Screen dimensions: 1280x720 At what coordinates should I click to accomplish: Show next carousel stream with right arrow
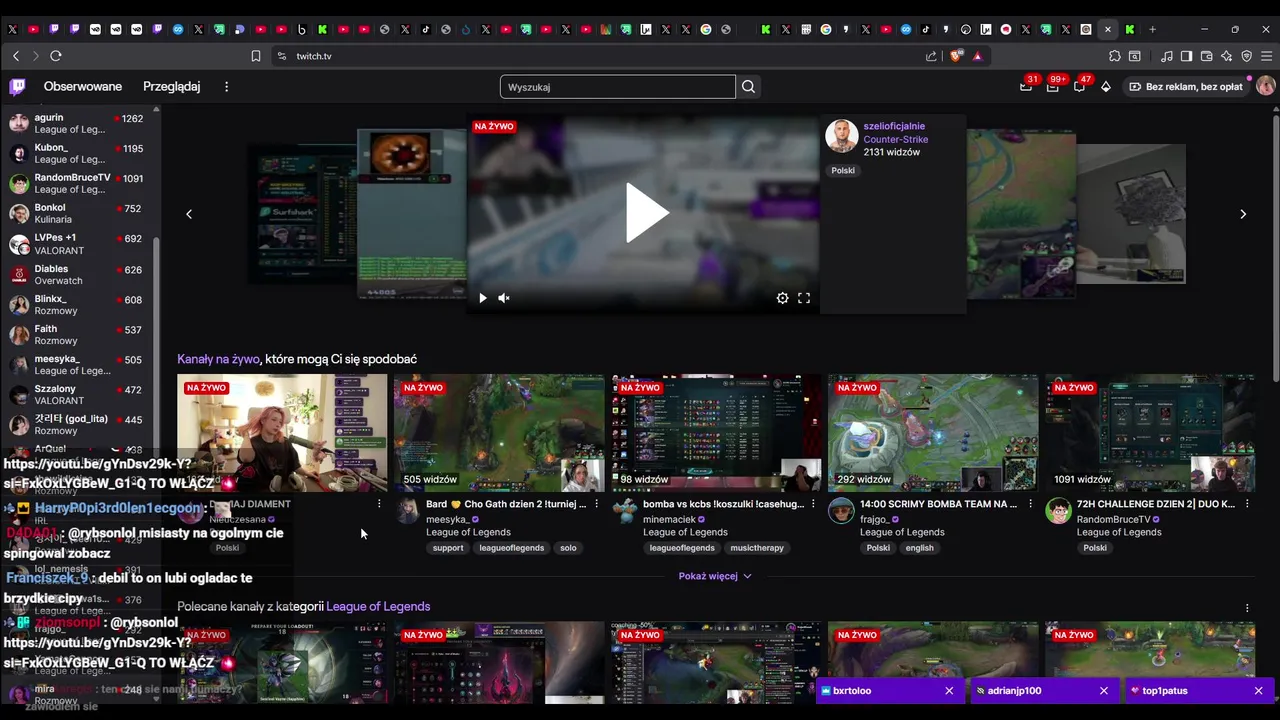(1243, 214)
